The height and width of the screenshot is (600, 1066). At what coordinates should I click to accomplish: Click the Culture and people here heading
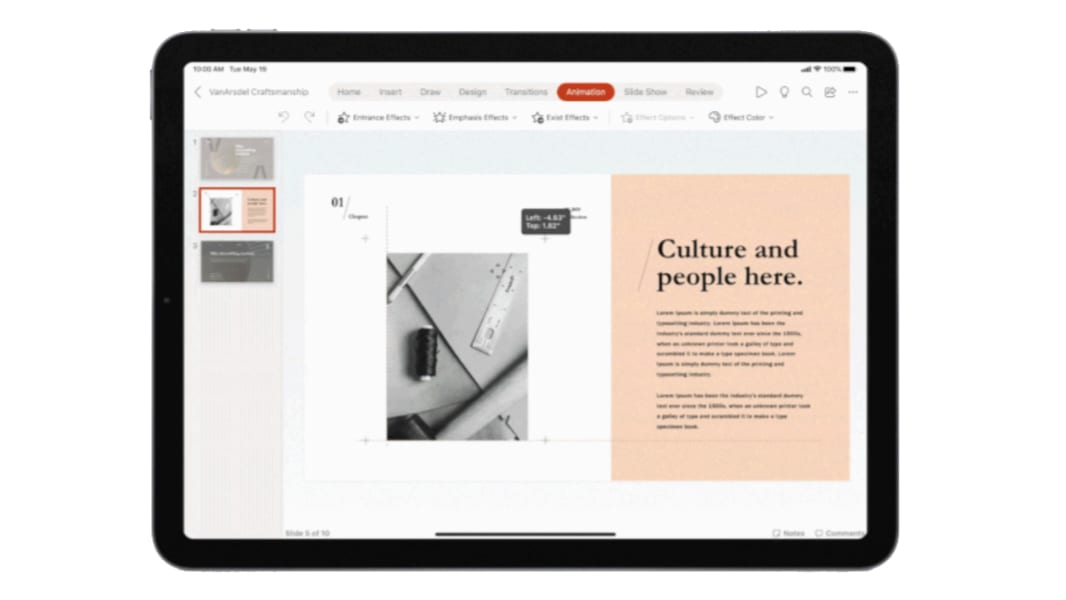coord(729,263)
